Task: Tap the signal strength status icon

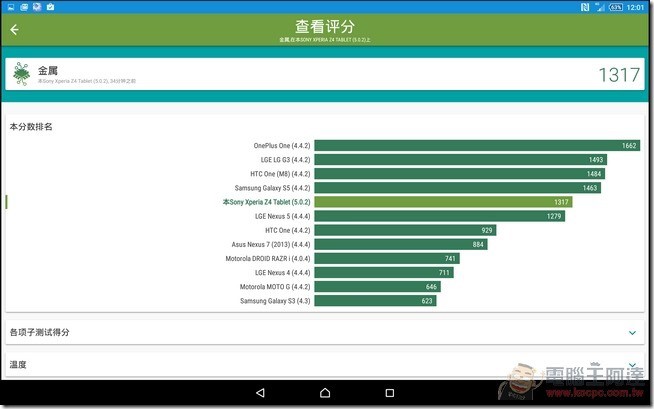Action: (600, 7)
